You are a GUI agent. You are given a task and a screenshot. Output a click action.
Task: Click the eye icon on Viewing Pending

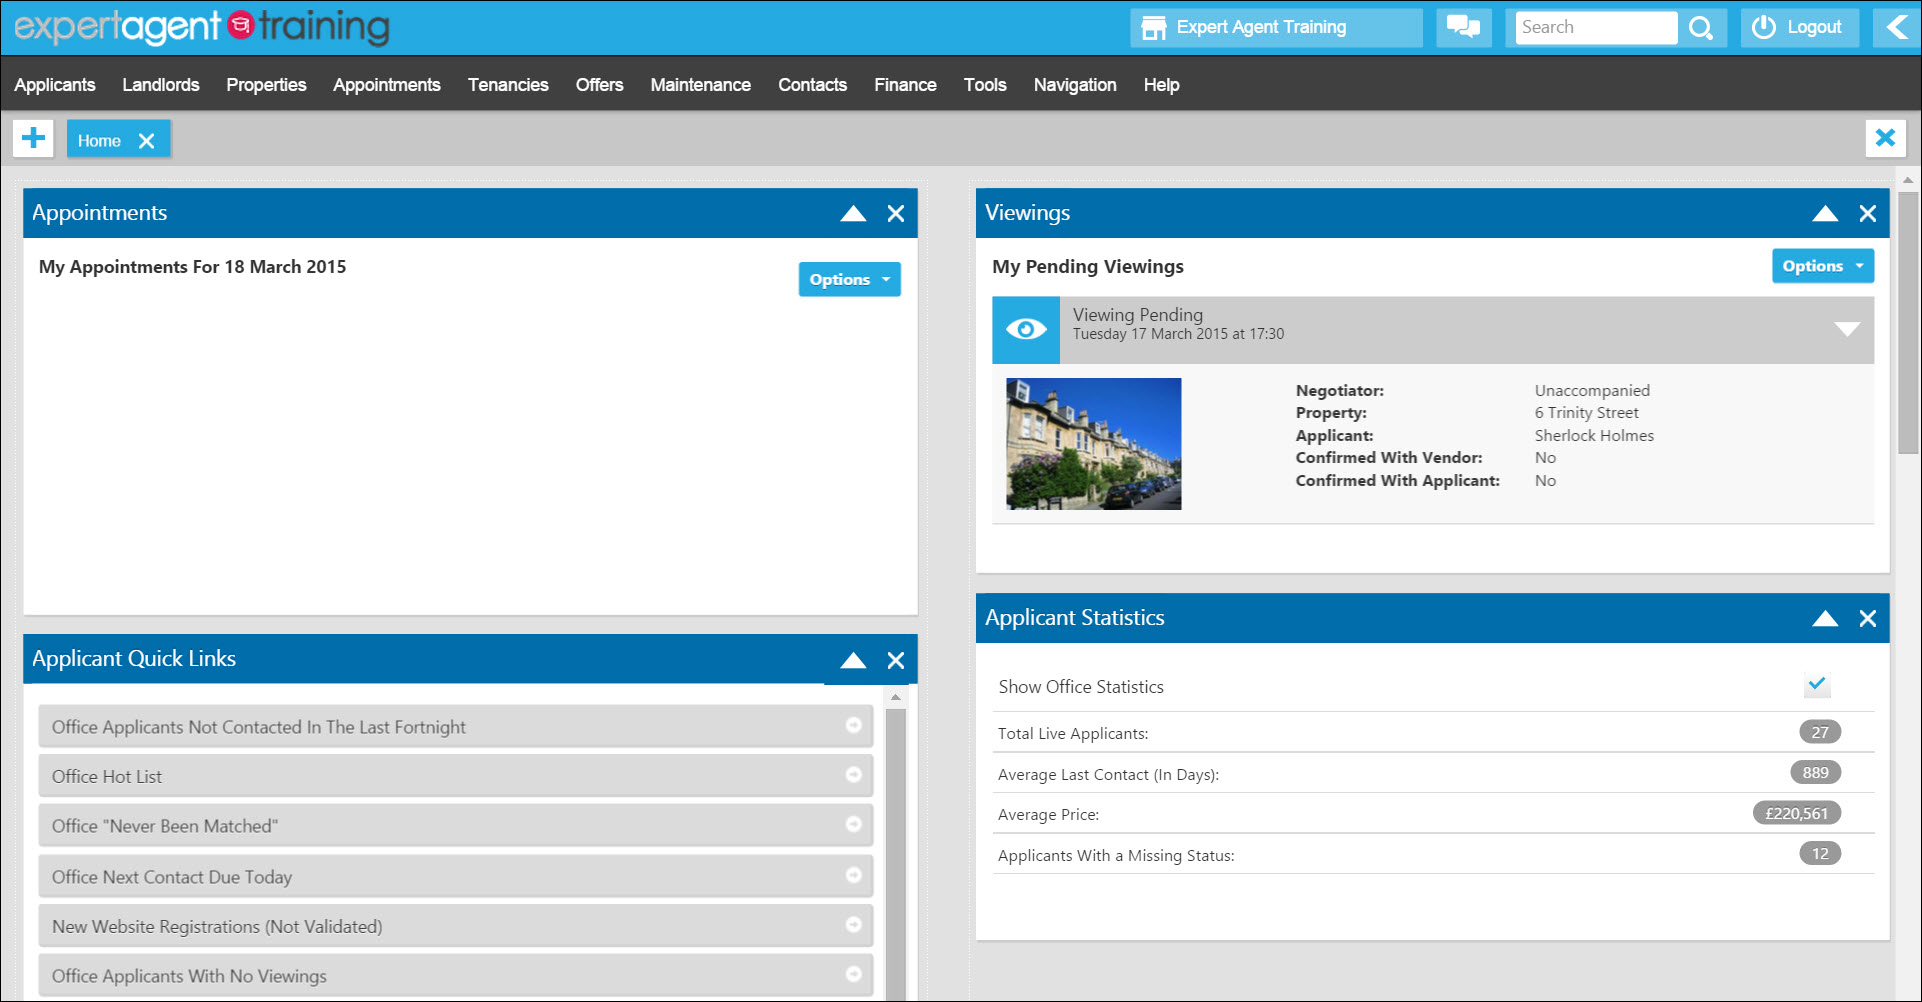click(x=1026, y=329)
